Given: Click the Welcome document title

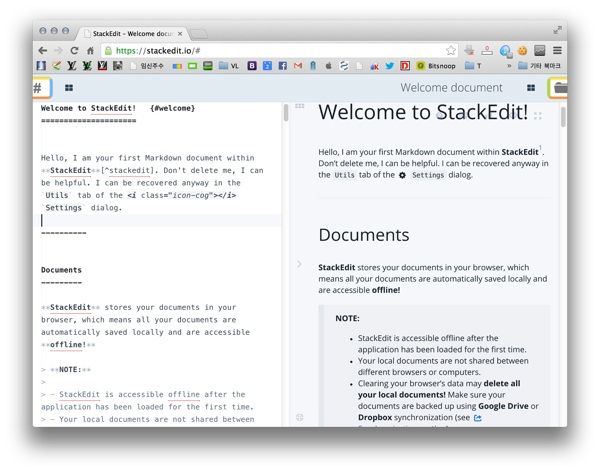Looking at the screenshot, I should [x=451, y=88].
